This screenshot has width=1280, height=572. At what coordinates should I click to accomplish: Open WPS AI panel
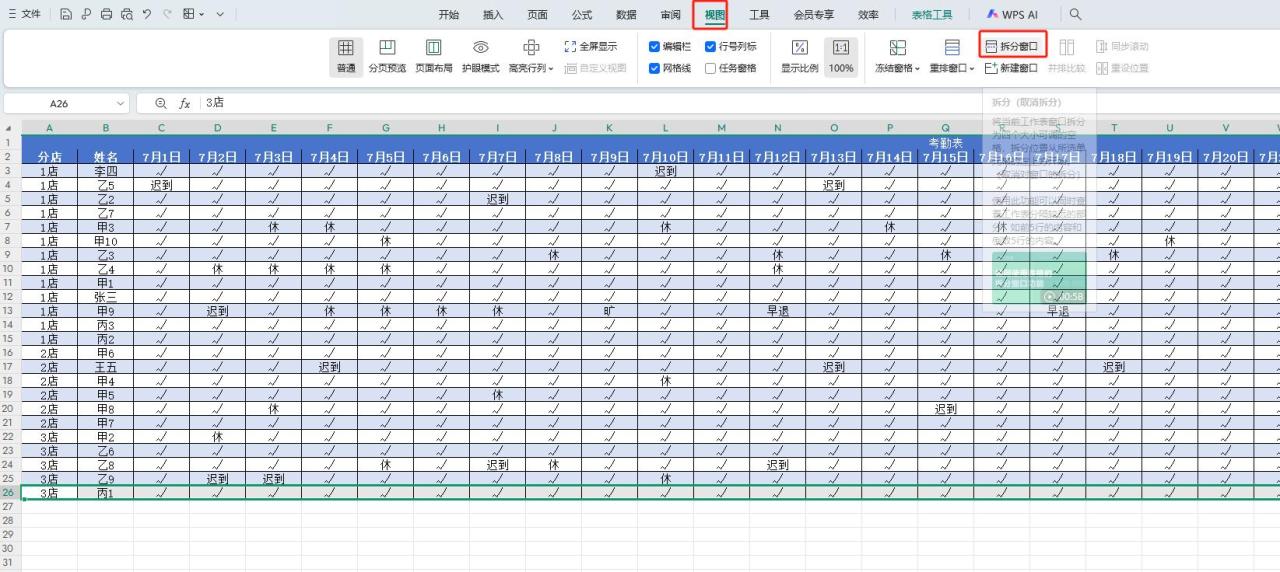1013,15
